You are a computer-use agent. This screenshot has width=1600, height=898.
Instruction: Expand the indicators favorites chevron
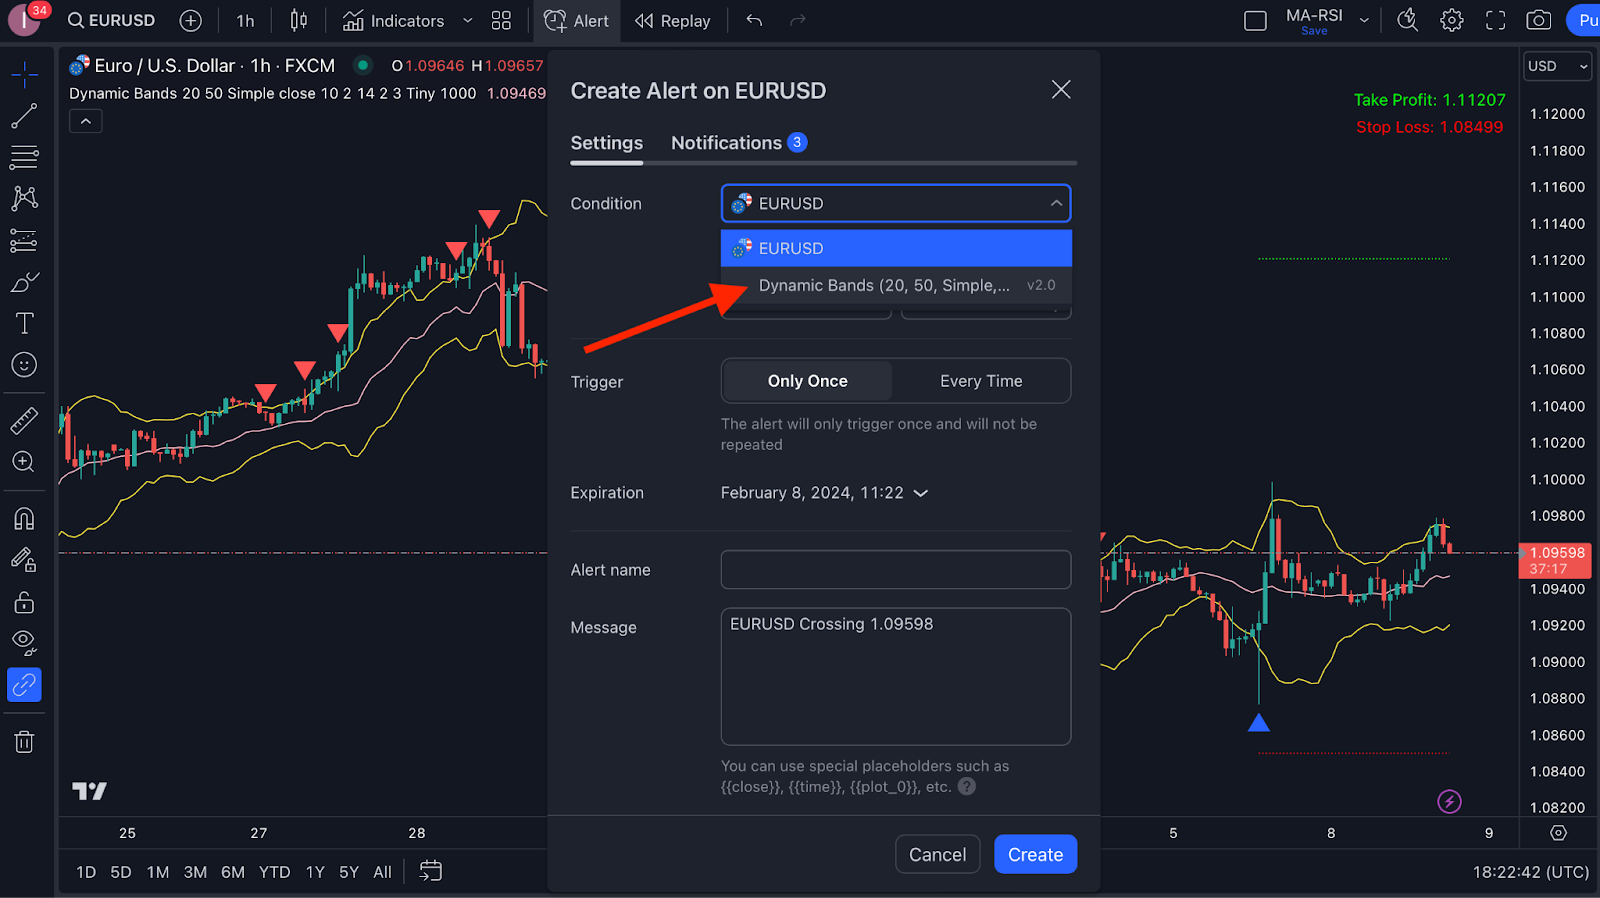click(467, 20)
